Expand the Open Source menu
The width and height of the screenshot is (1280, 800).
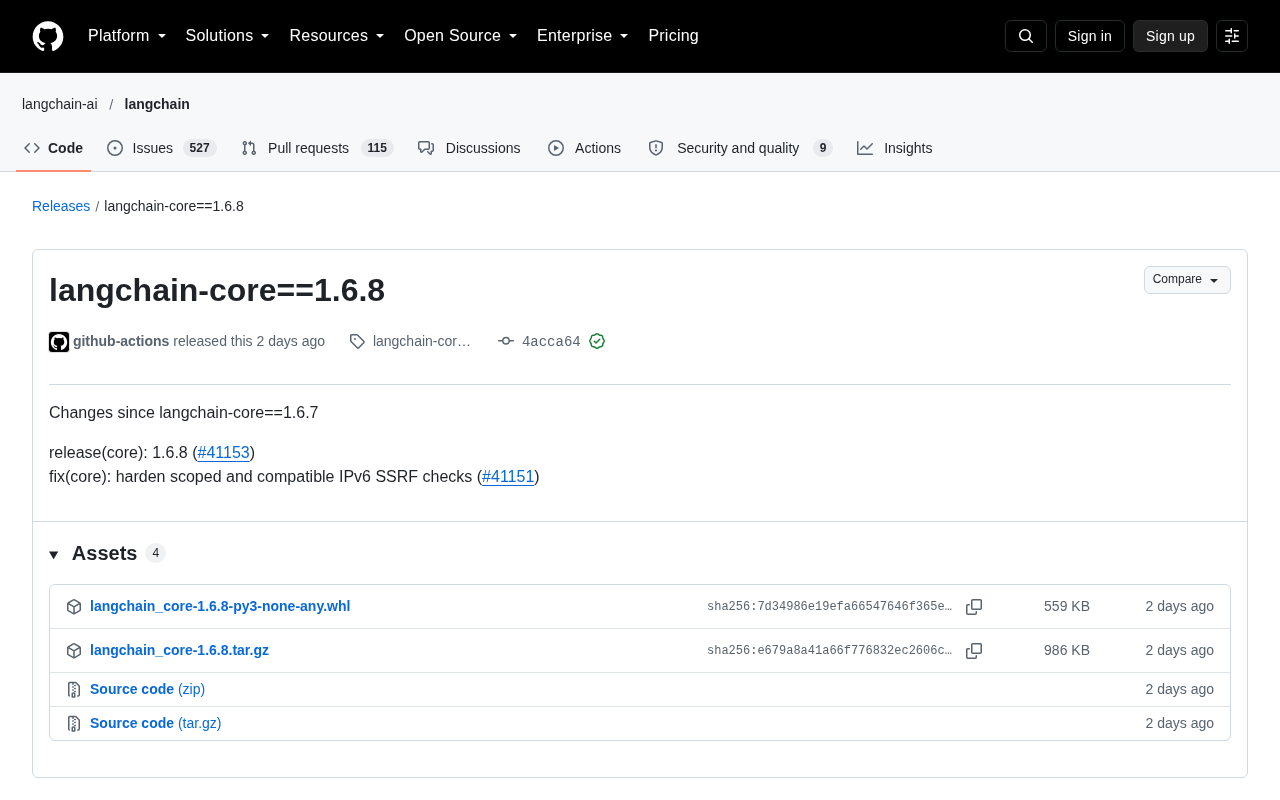pos(461,36)
